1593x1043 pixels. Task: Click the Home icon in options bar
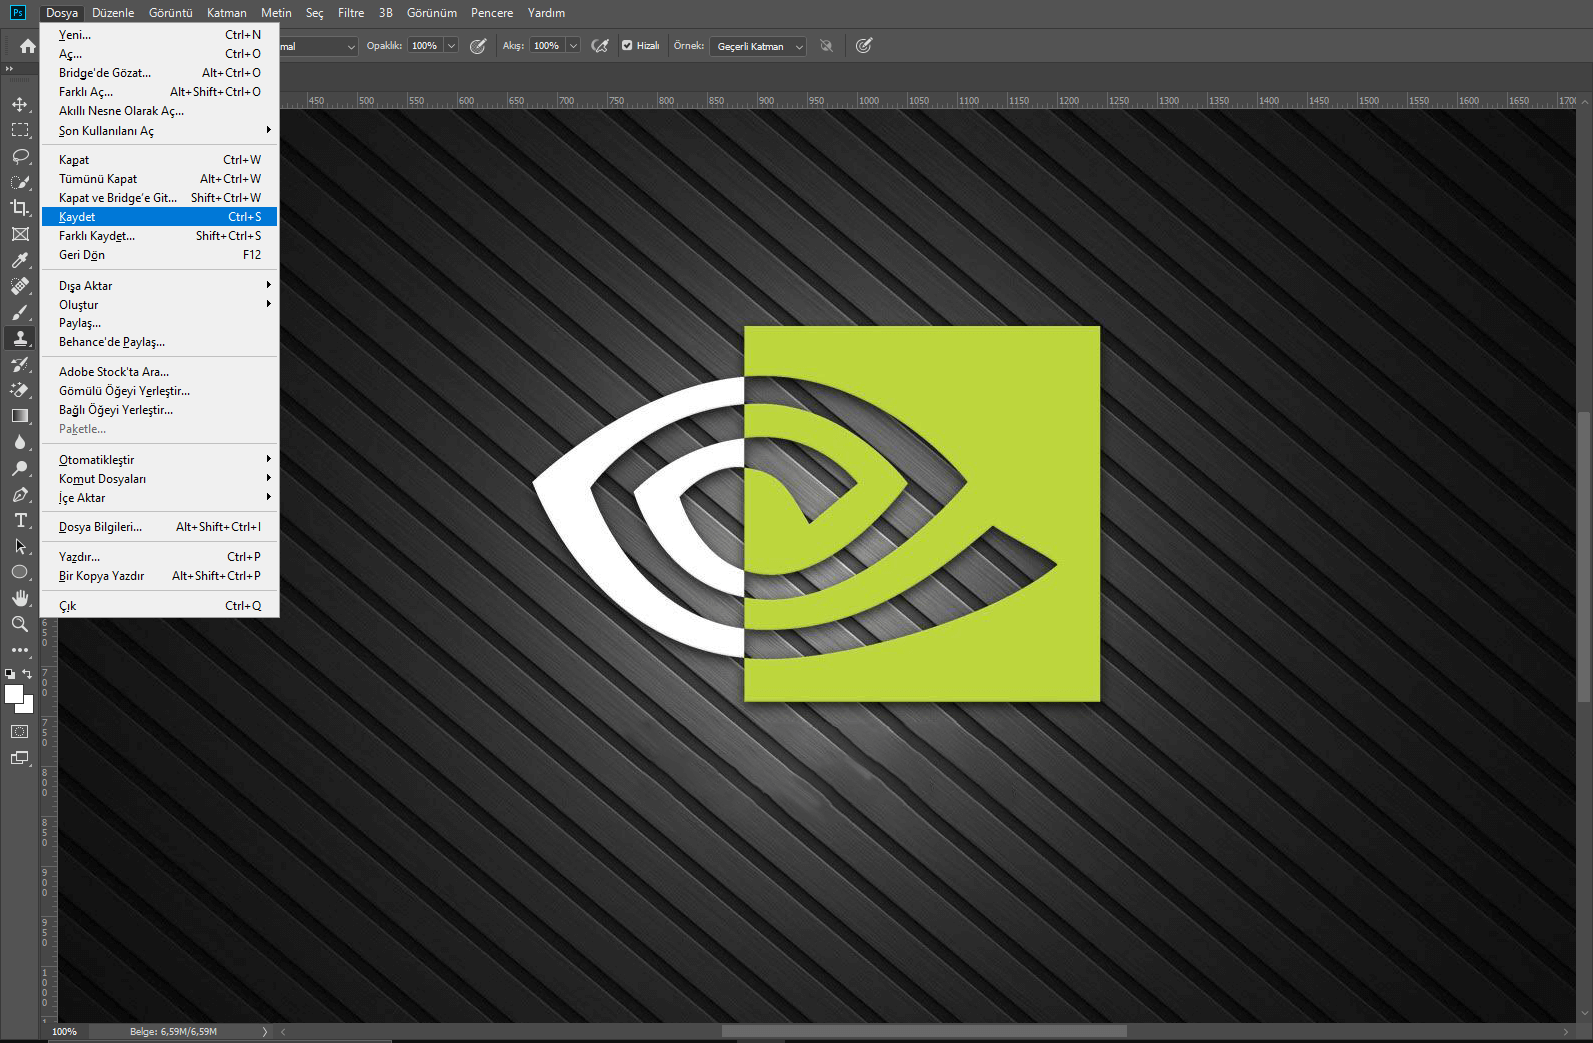pos(28,46)
